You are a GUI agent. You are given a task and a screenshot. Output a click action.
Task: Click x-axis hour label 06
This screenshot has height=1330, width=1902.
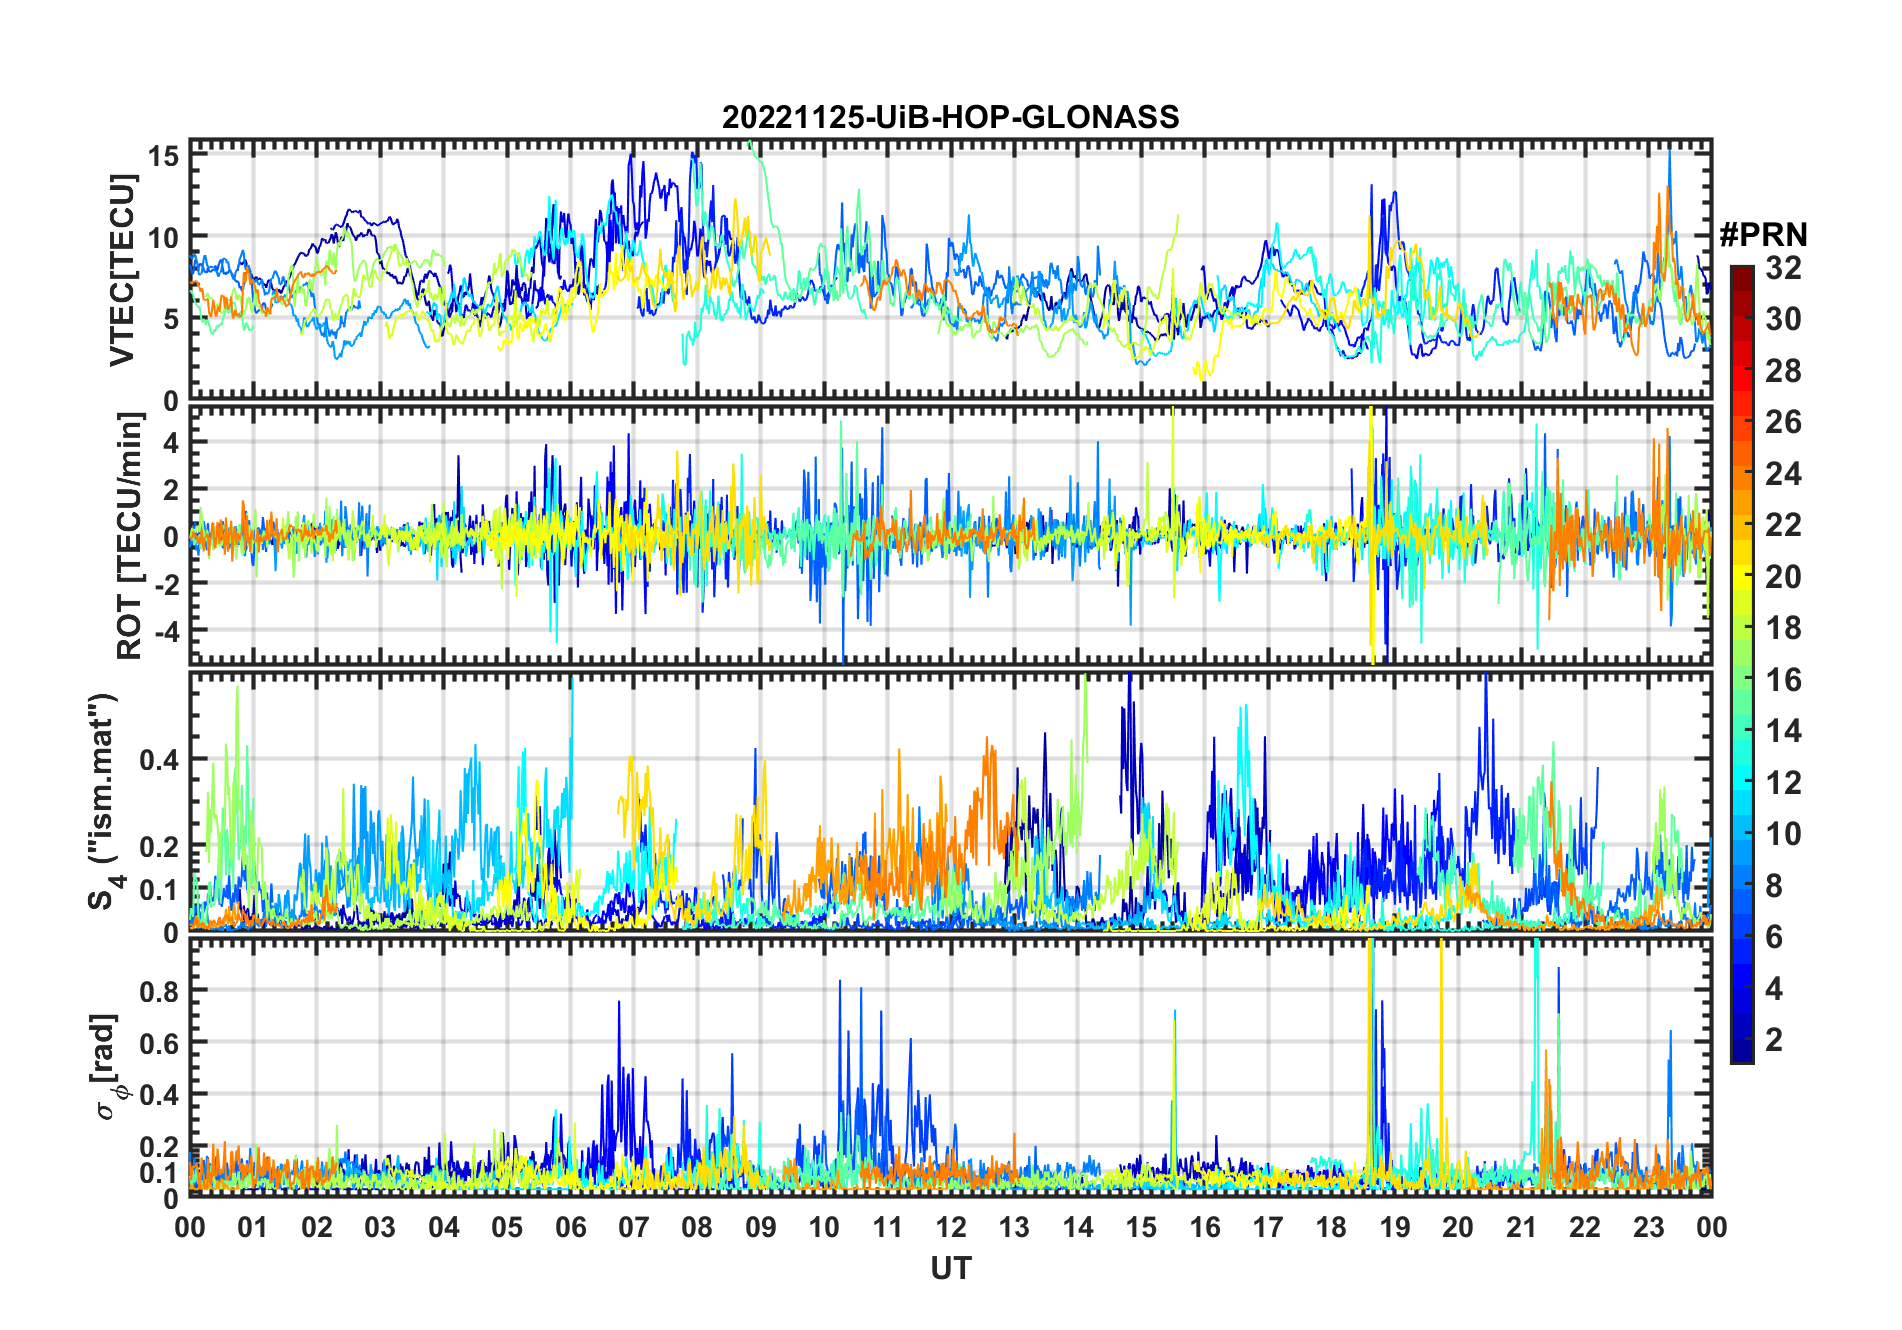570,1227
